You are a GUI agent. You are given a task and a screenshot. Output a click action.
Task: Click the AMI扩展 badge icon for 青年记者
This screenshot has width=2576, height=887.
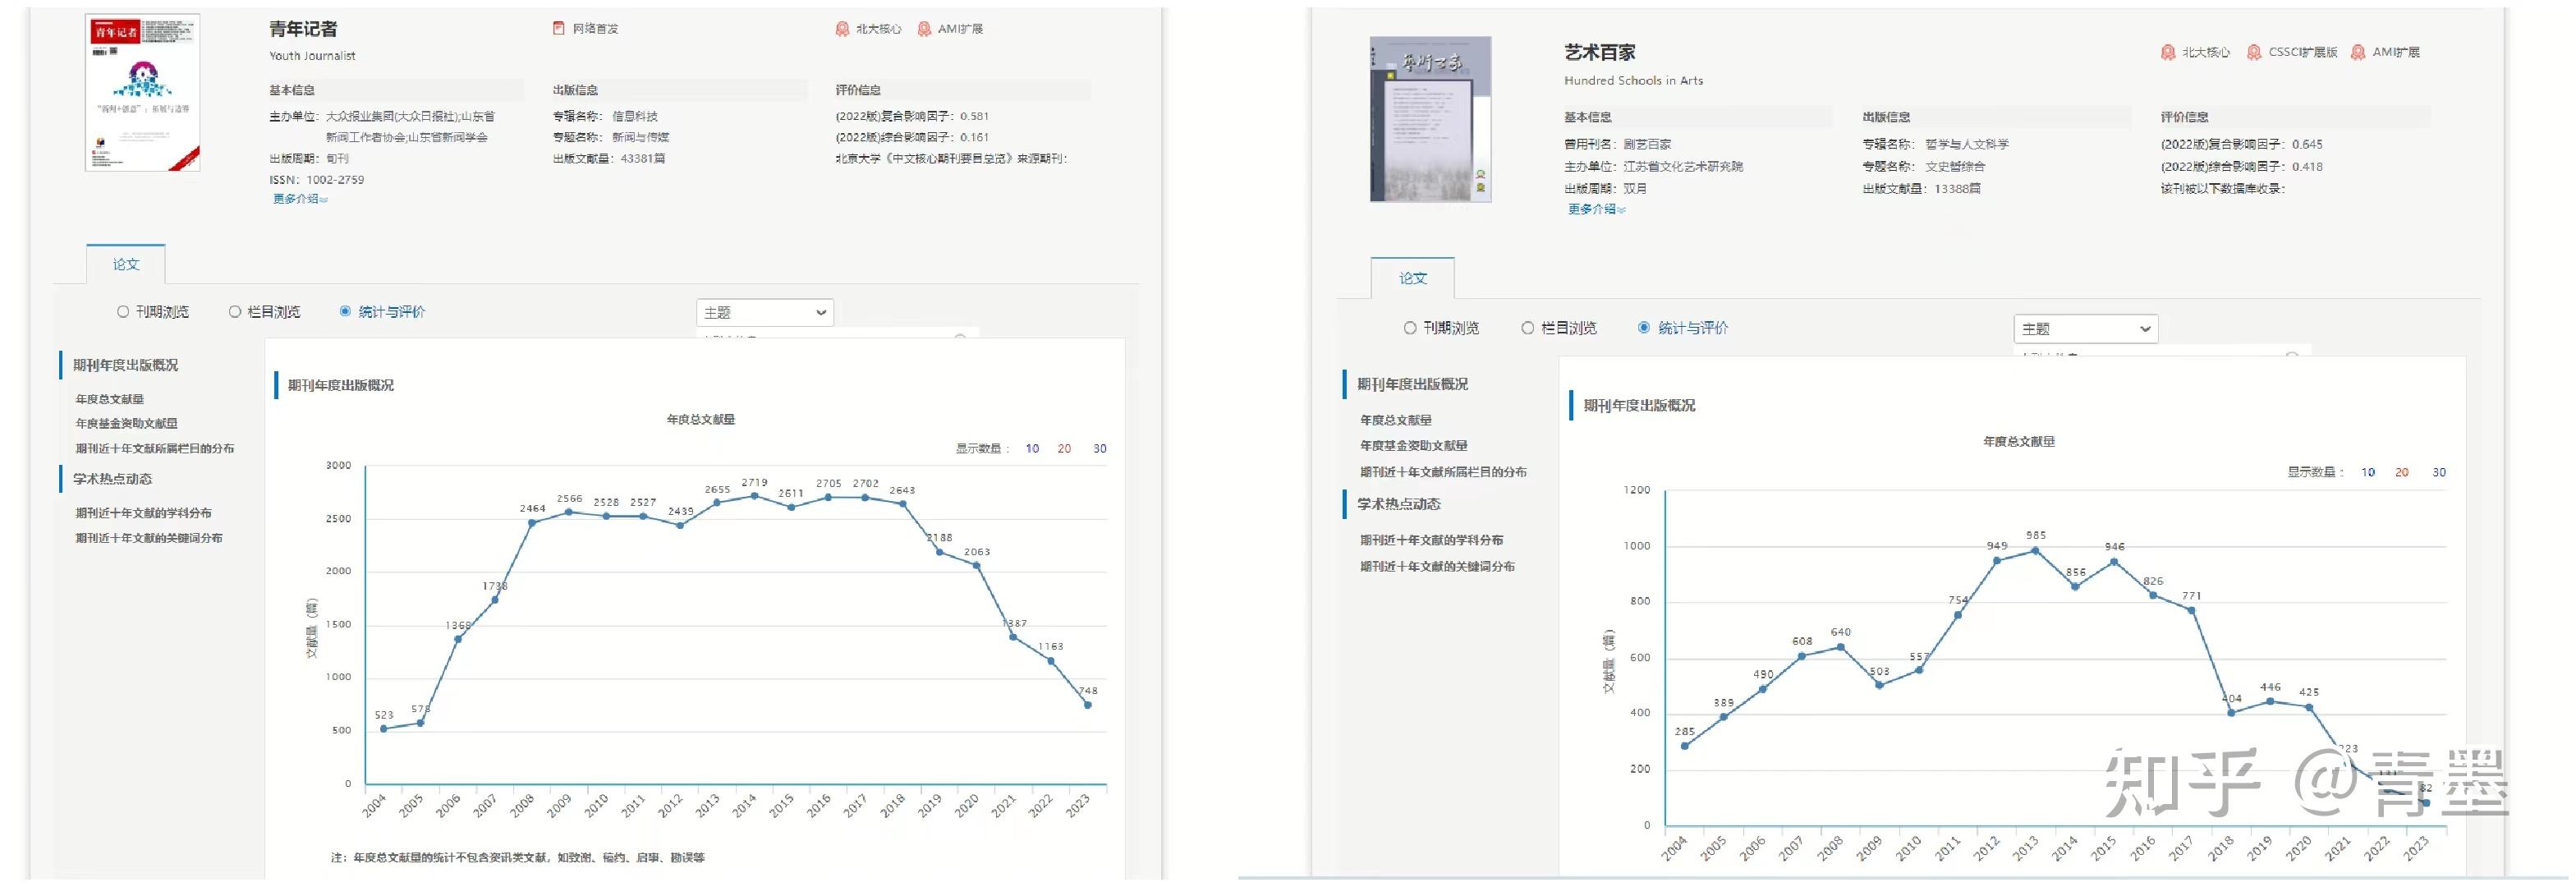pyautogui.click(x=924, y=29)
